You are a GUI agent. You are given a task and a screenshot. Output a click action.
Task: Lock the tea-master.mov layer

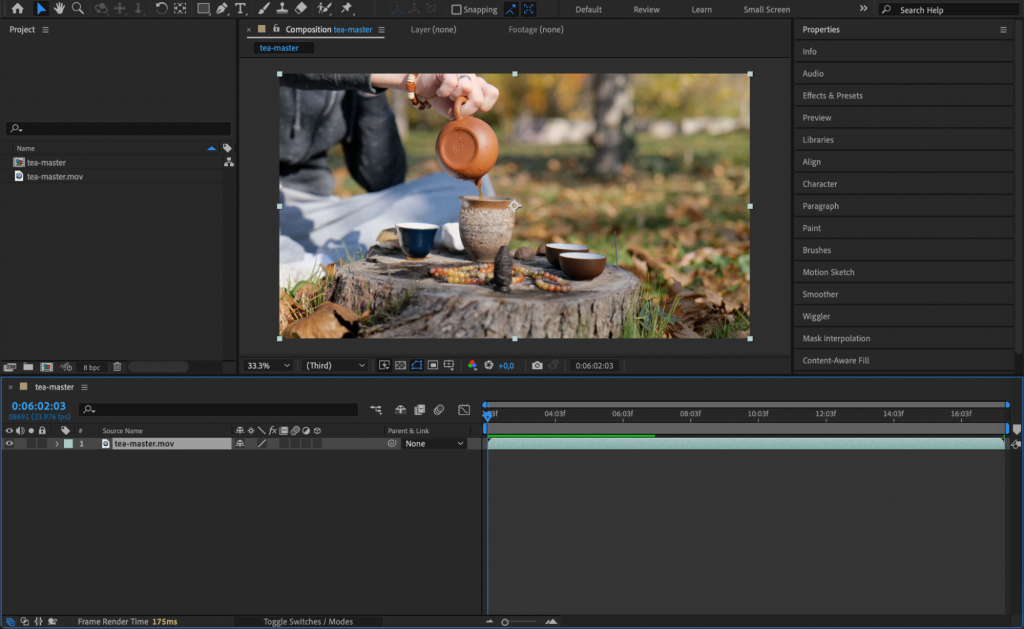click(41, 443)
